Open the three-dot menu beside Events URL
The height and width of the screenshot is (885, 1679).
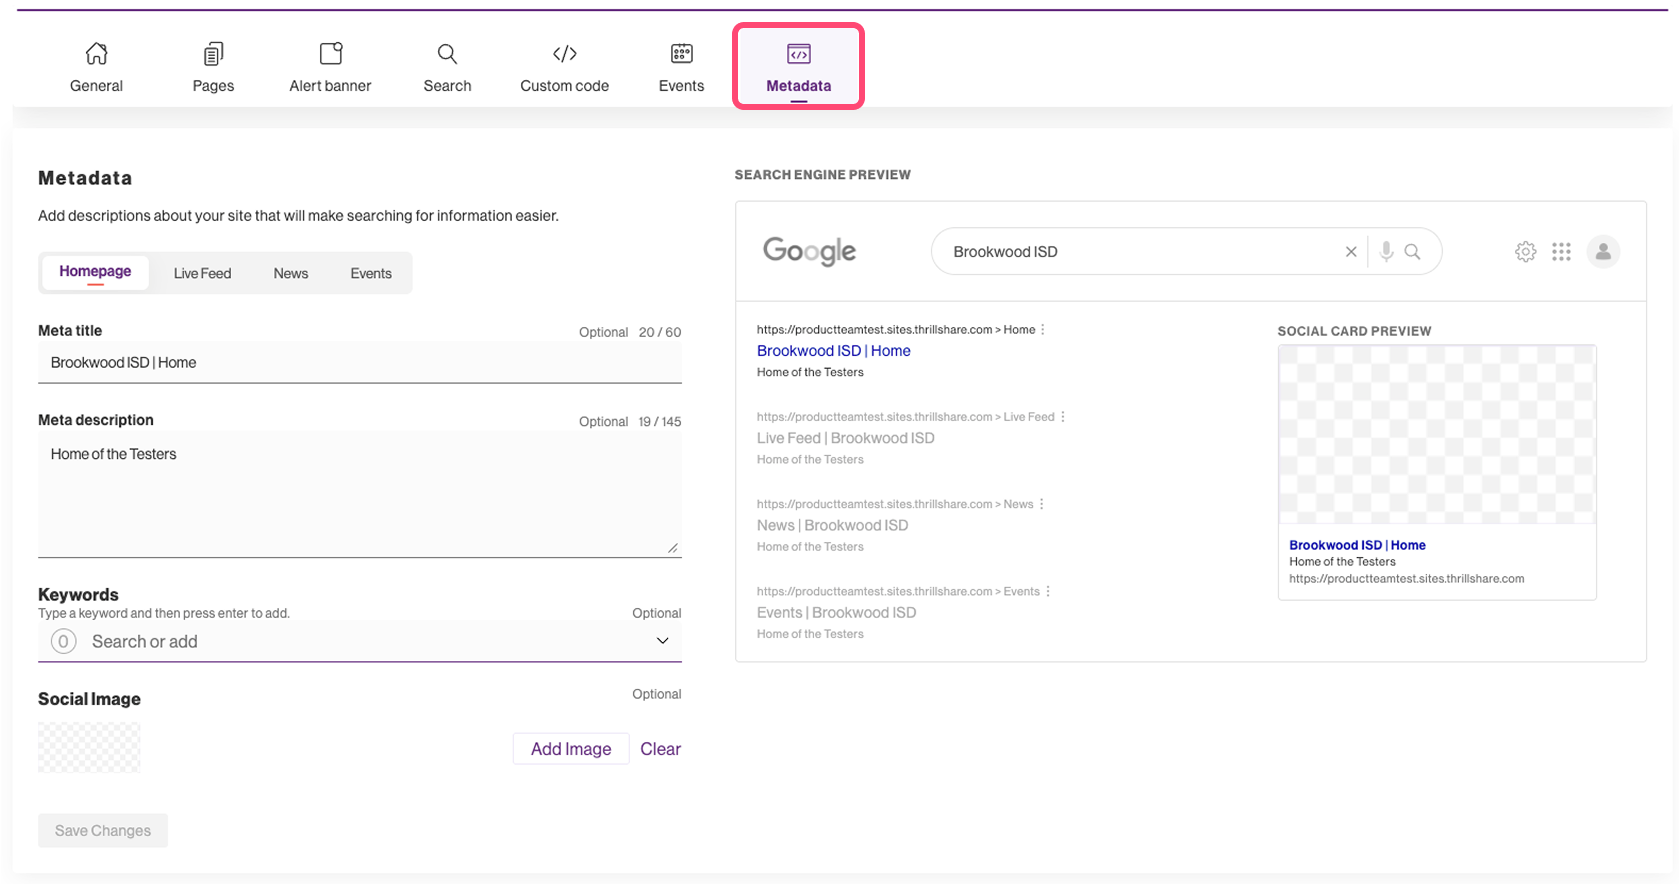(x=1048, y=590)
